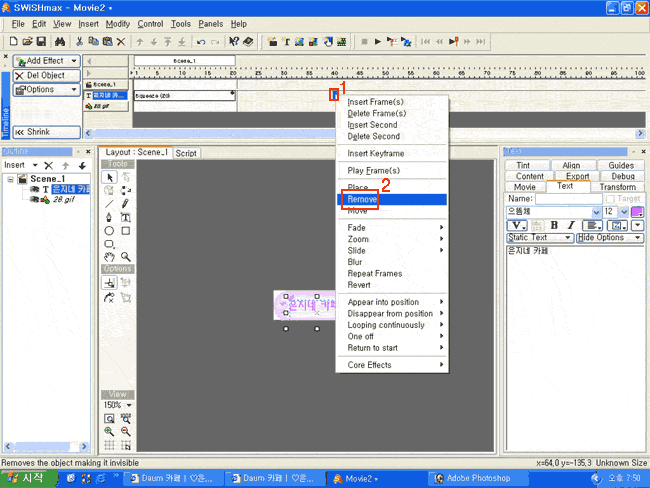This screenshot has height=488, width=650.
Task: Toggle visibility eye of 28.gif object
Action: (x=35, y=200)
